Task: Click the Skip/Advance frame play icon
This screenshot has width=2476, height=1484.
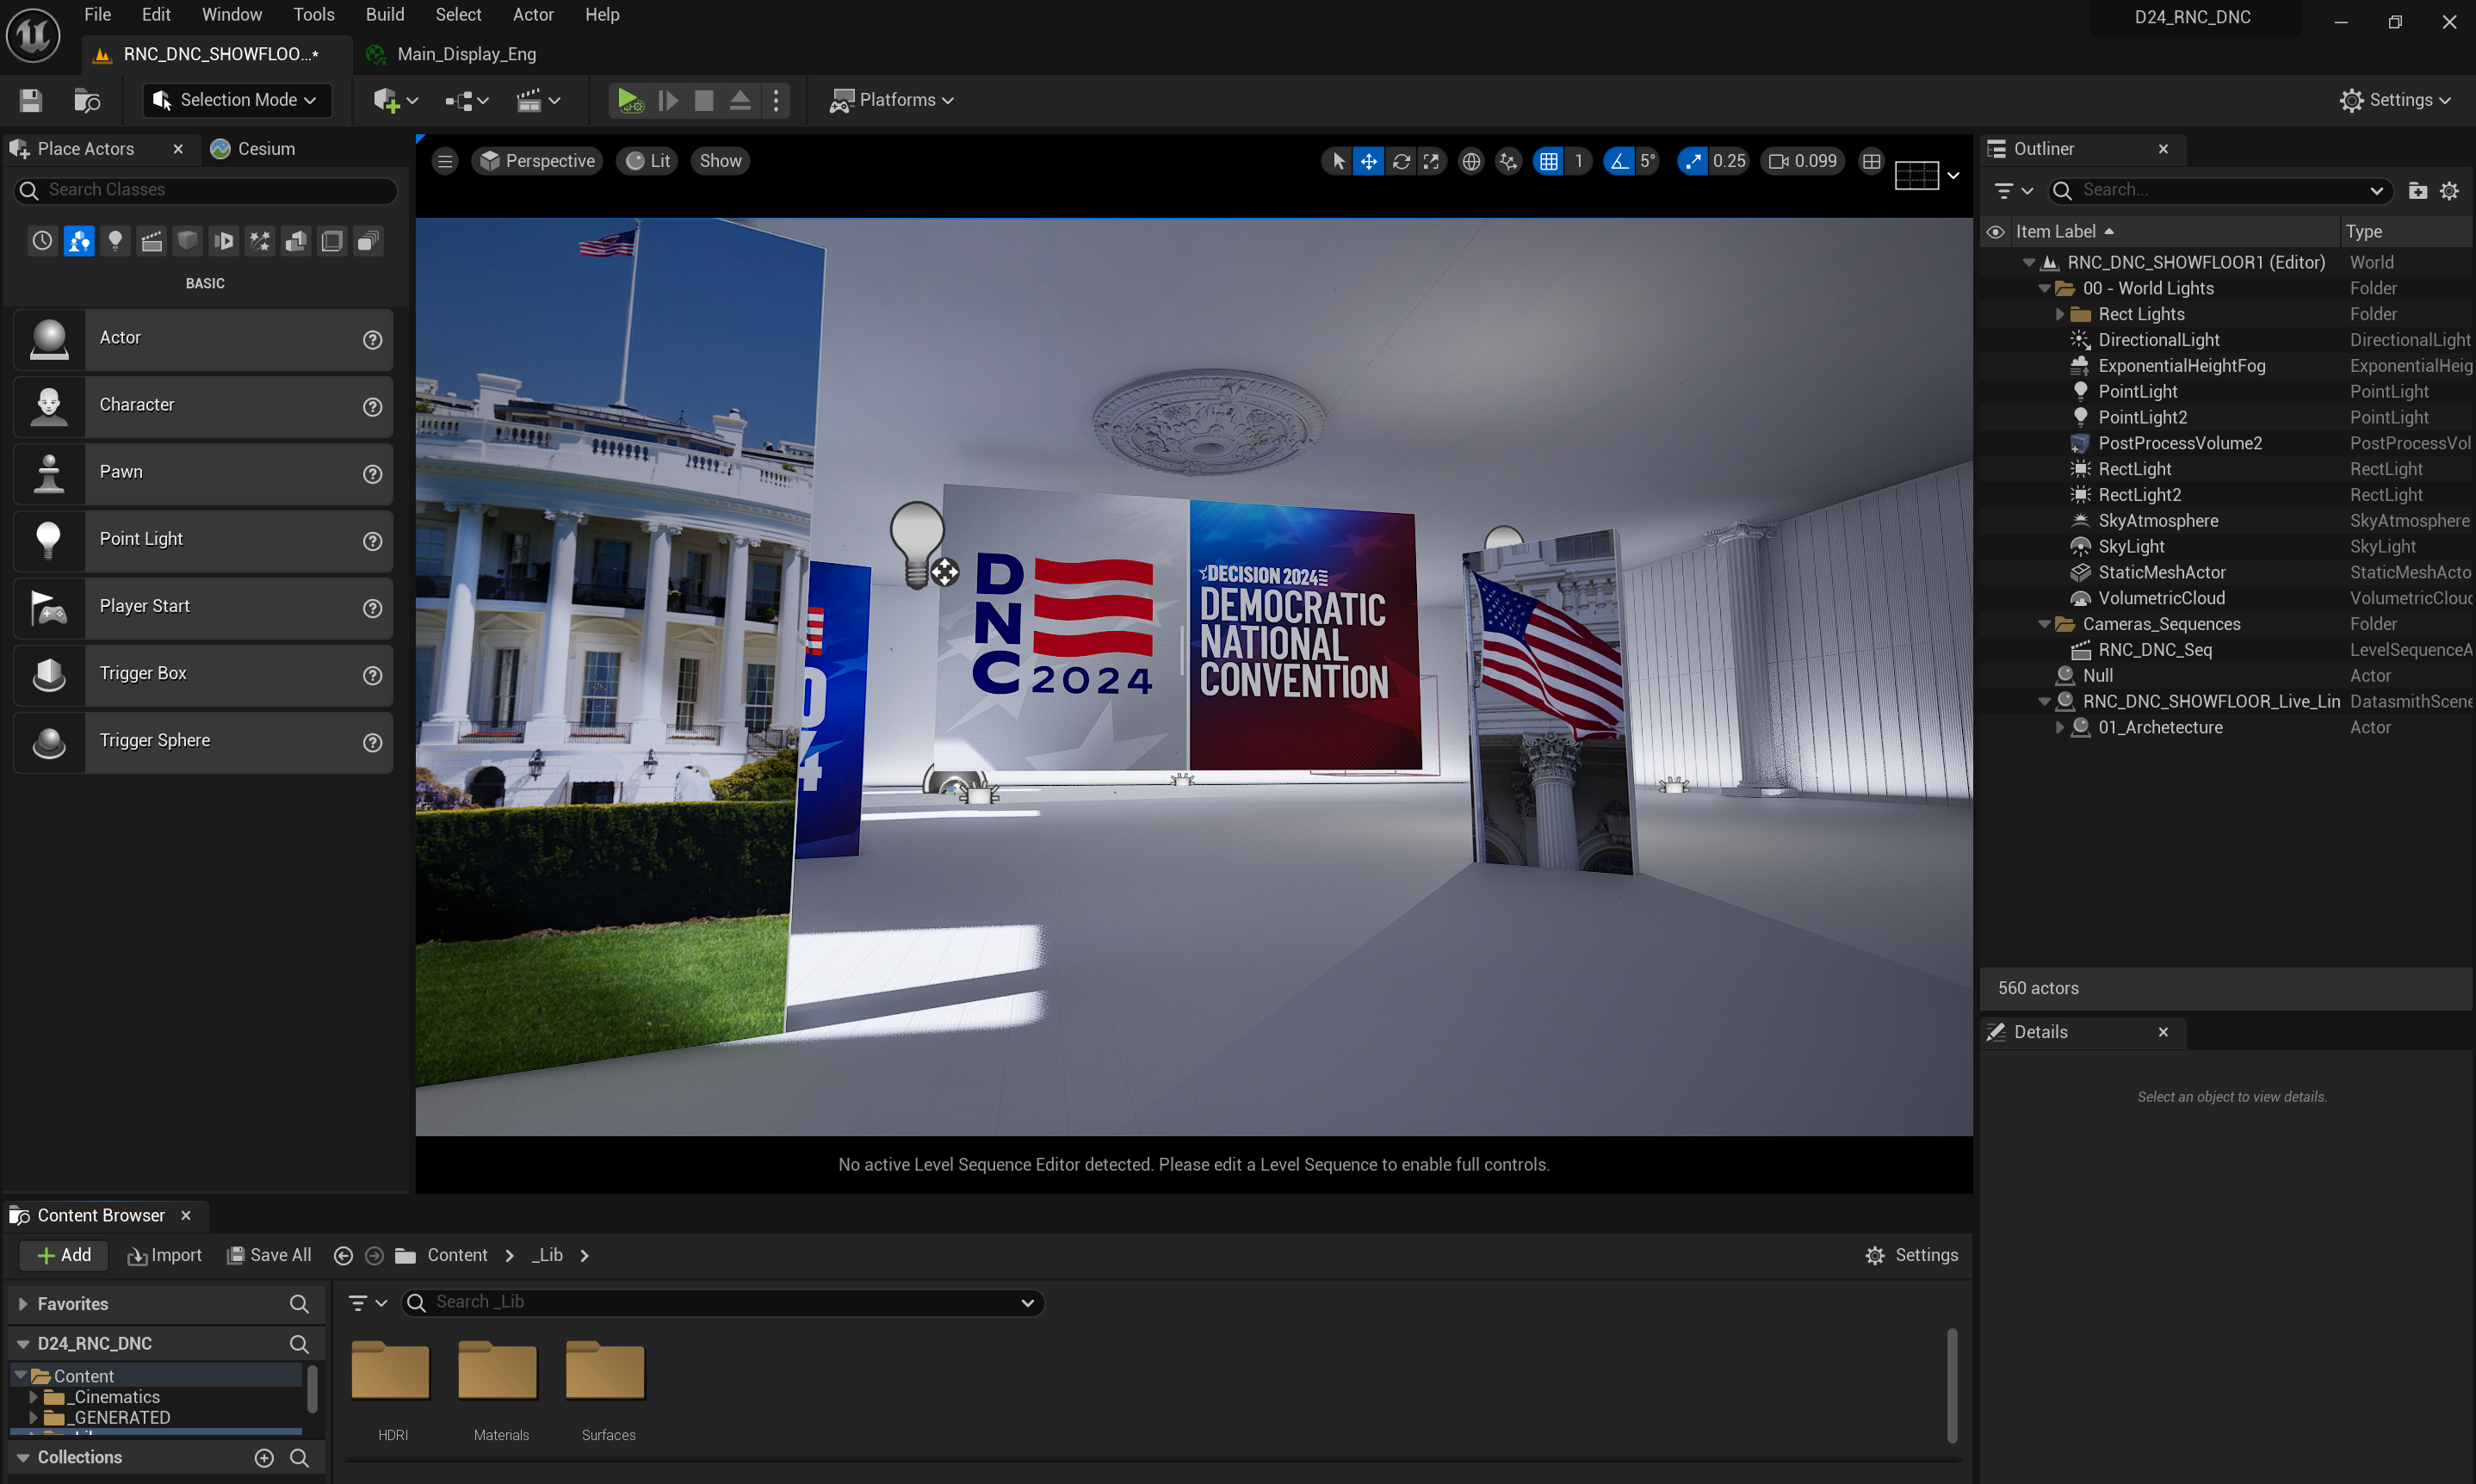Action: pyautogui.click(x=668, y=100)
